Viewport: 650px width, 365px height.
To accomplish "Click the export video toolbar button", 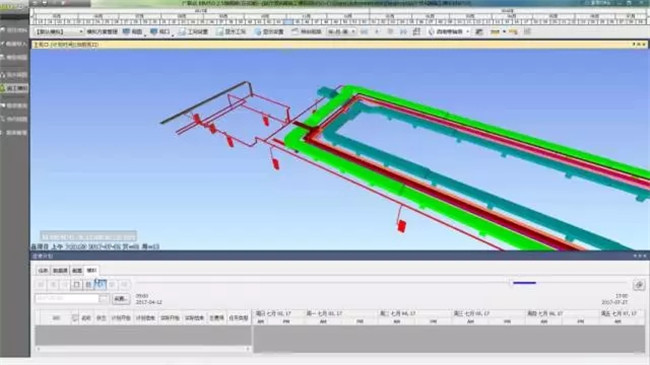I will coord(307,32).
